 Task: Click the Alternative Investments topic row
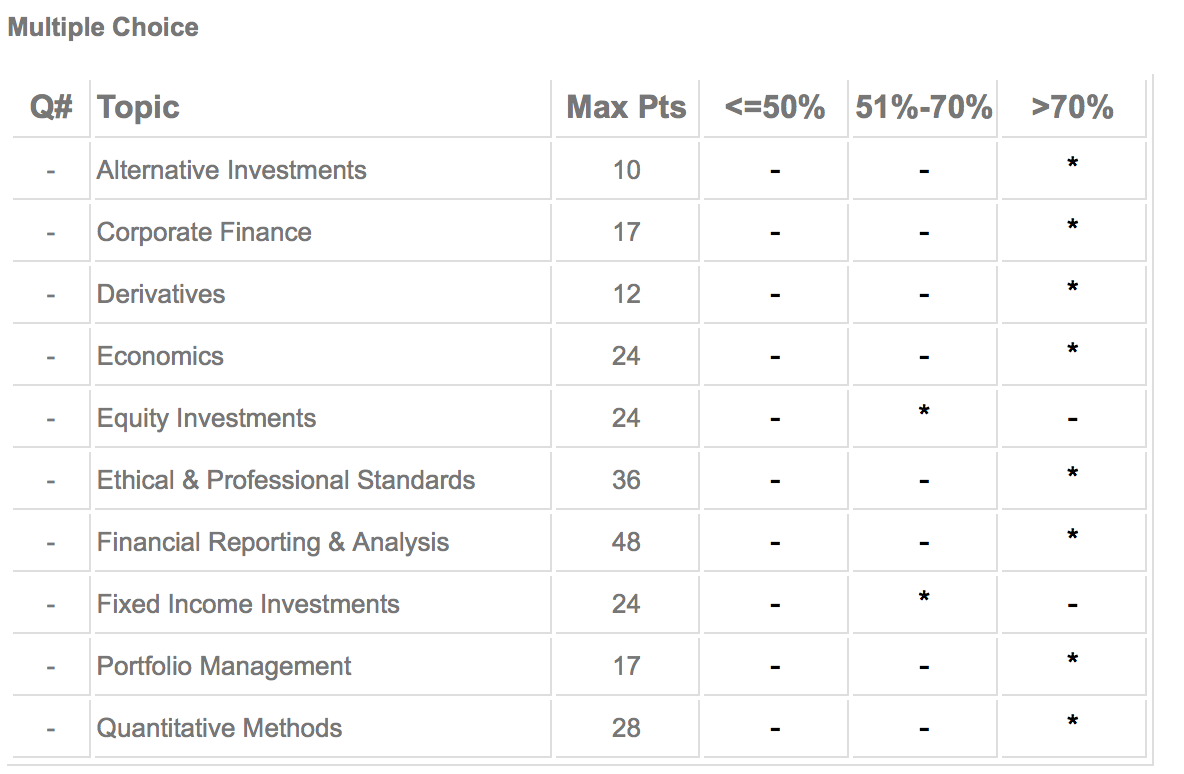tap(232, 170)
